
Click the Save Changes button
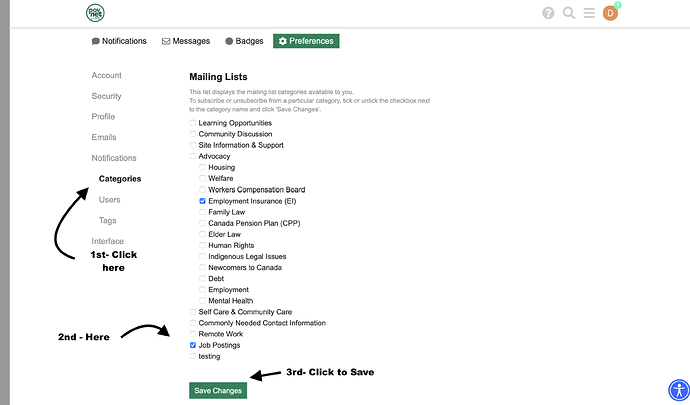pos(218,390)
